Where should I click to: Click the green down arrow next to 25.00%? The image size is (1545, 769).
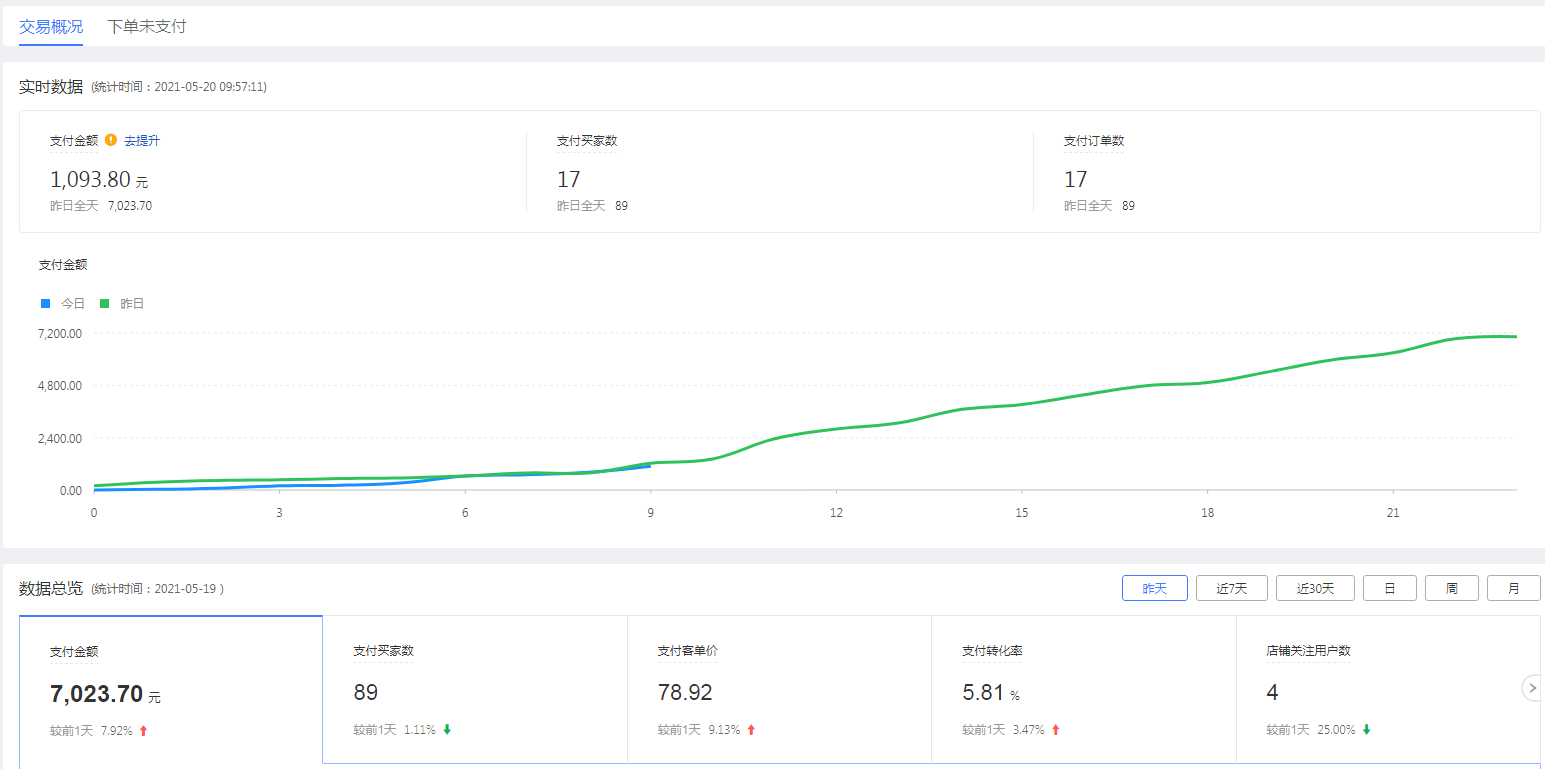(1366, 730)
